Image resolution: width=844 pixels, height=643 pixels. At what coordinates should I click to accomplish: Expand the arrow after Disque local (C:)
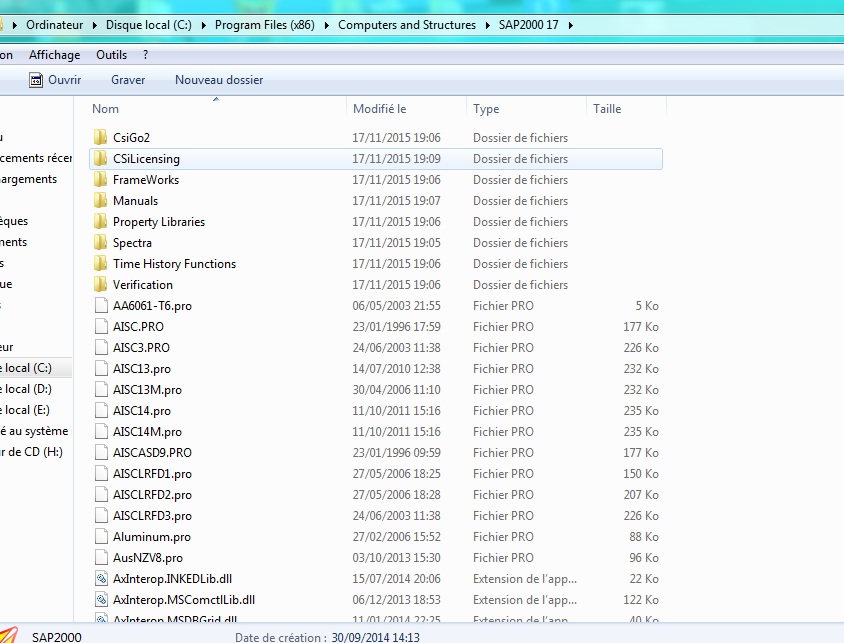(203, 25)
